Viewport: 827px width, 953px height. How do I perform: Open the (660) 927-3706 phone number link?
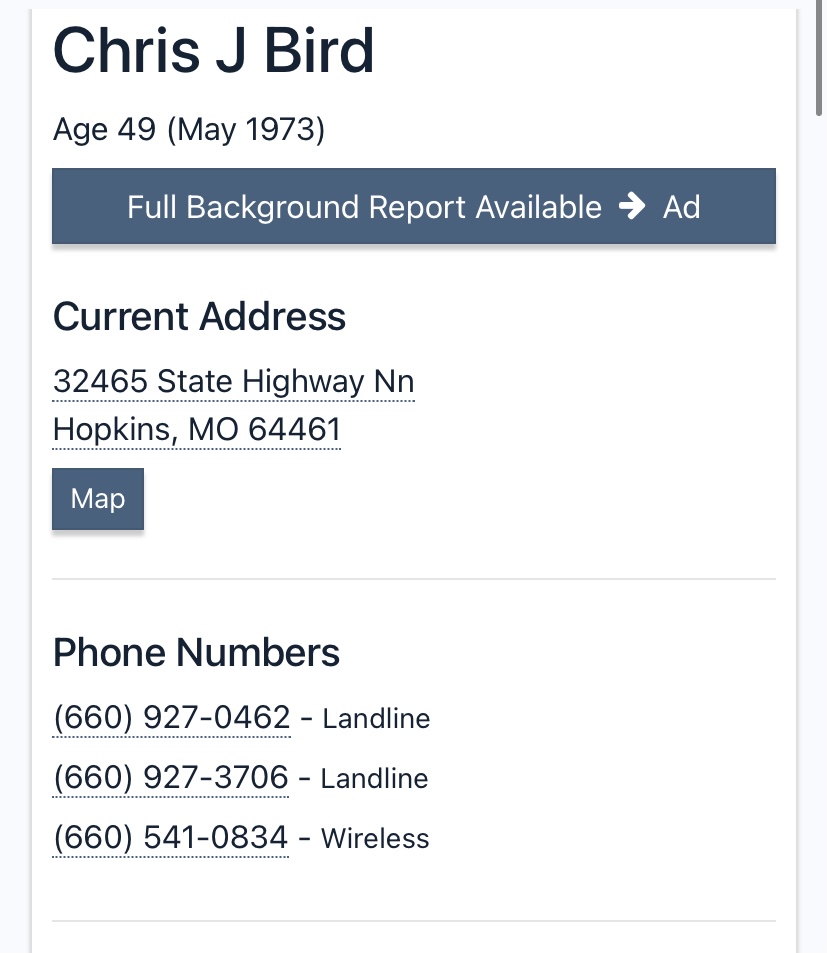click(x=171, y=777)
